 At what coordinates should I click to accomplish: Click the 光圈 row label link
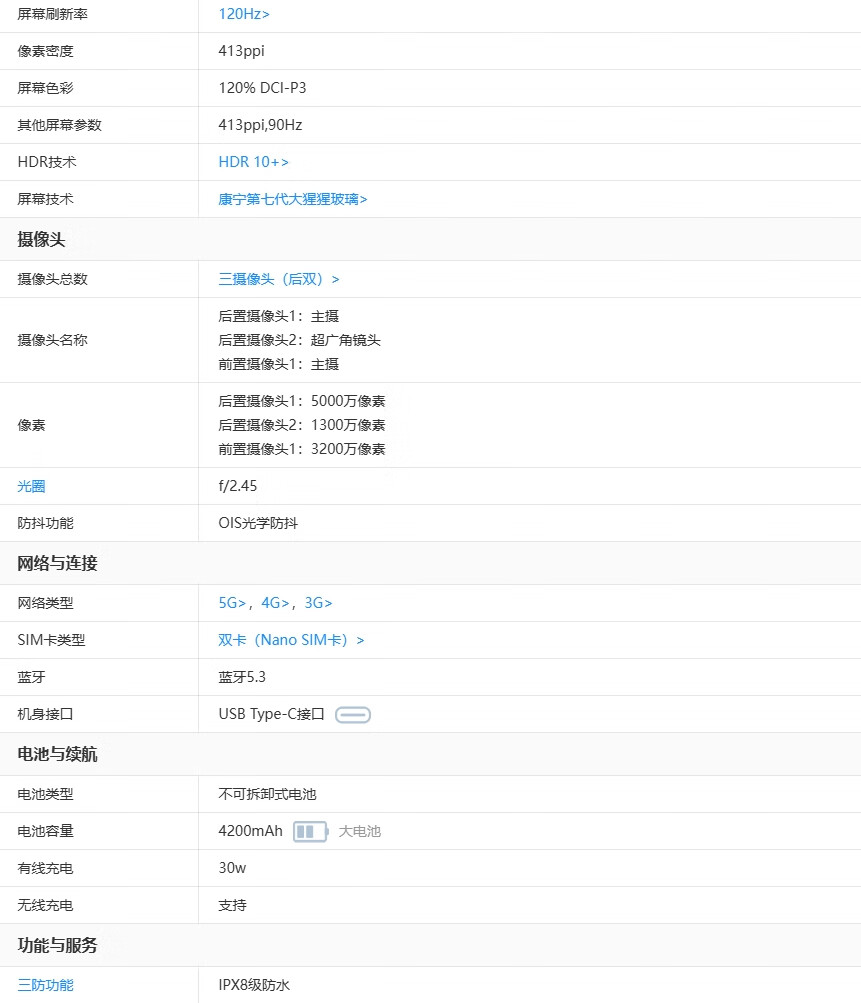point(31,485)
